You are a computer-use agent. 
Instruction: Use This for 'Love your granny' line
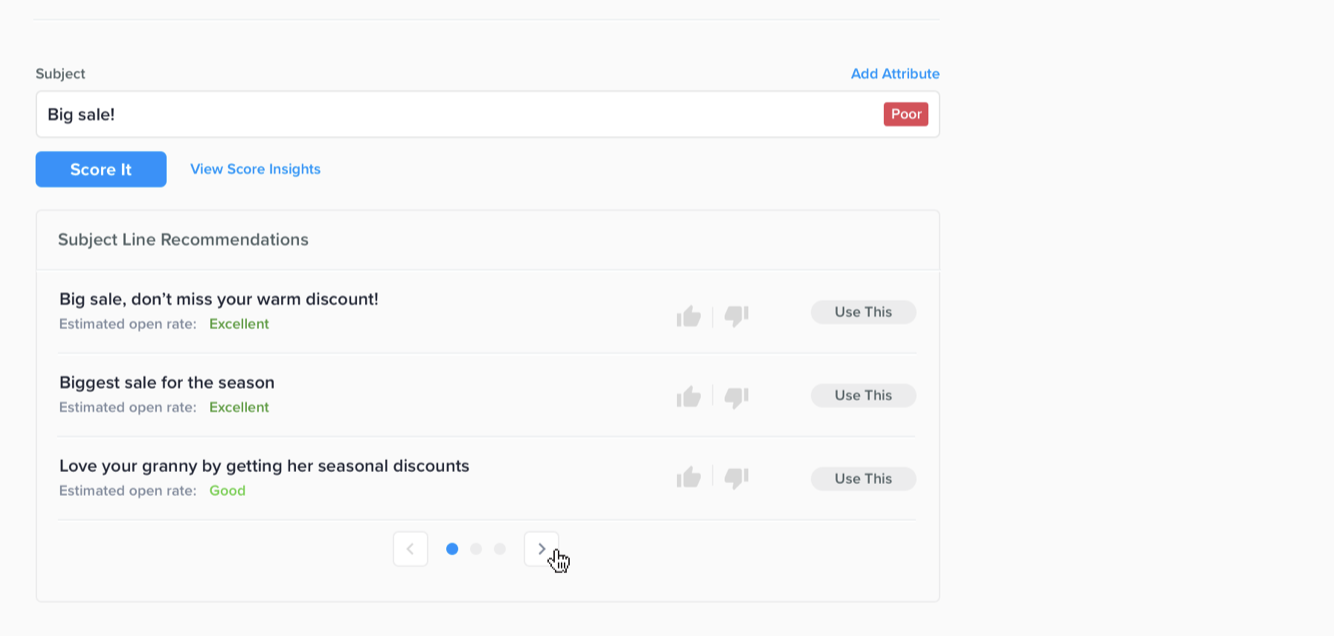[x=863, y=479]
